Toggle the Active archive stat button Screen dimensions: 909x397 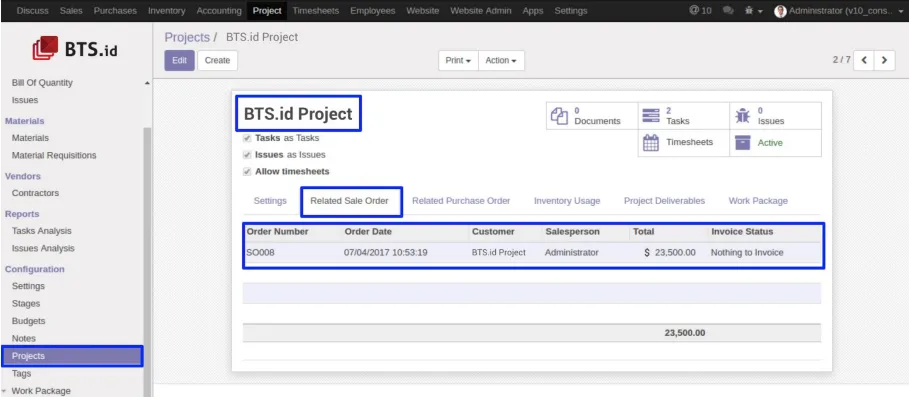tap(775, 143)
